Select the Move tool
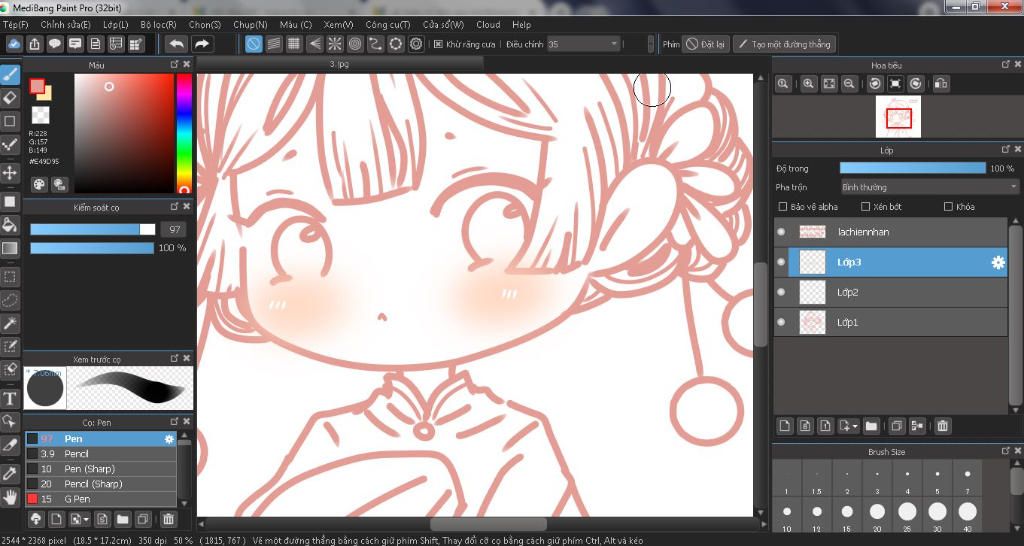 click(10, 173)
